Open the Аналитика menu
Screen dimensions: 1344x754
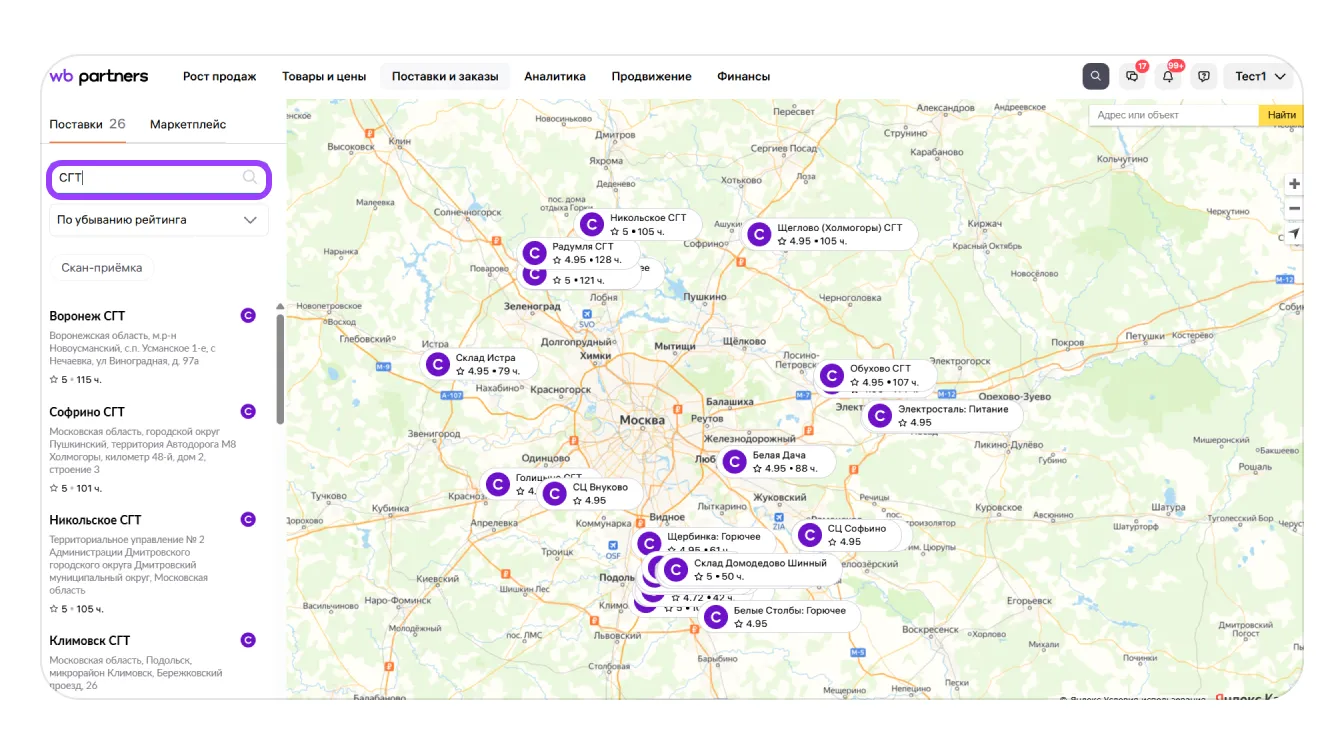click(555, 76)
